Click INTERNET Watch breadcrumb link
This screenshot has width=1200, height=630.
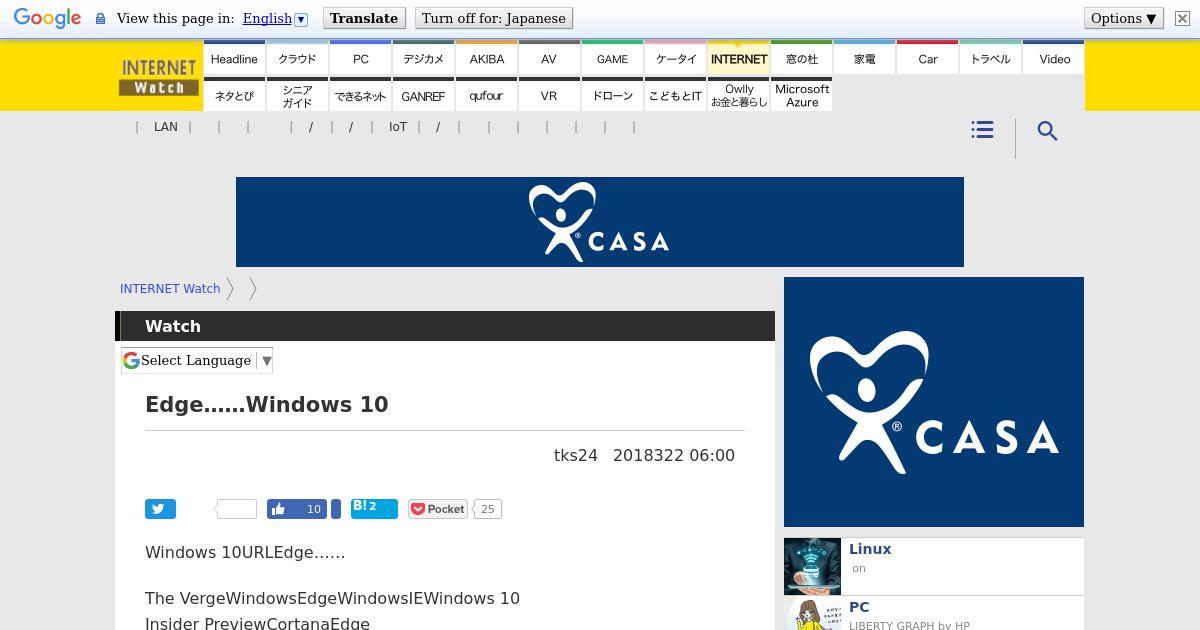pyautogui.click(x=170, y=288)
